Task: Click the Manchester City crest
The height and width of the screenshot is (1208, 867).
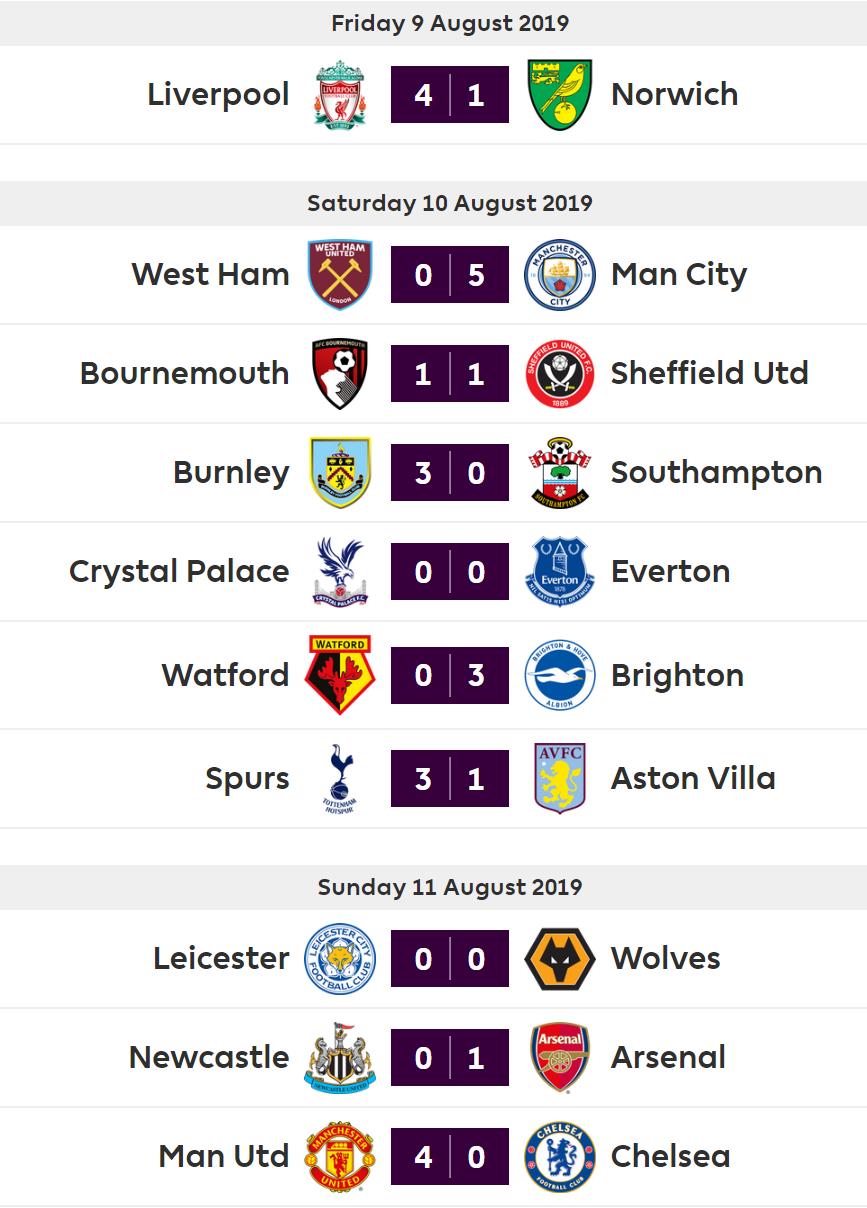Action: tap(560, 274)
